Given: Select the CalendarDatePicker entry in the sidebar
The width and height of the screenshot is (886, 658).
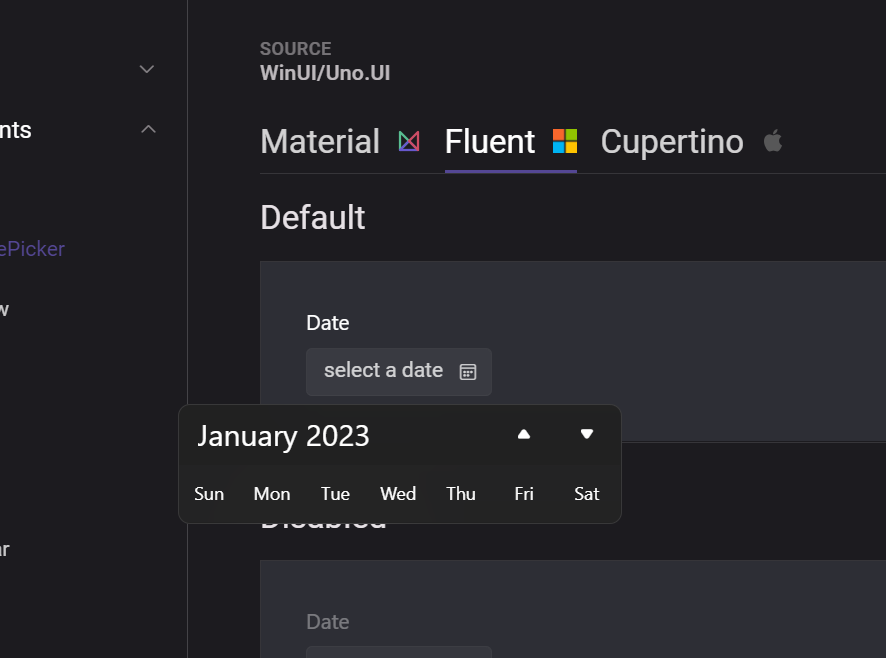Looking at the screenshot, I should pyautogui.click(x=30, y=248).
